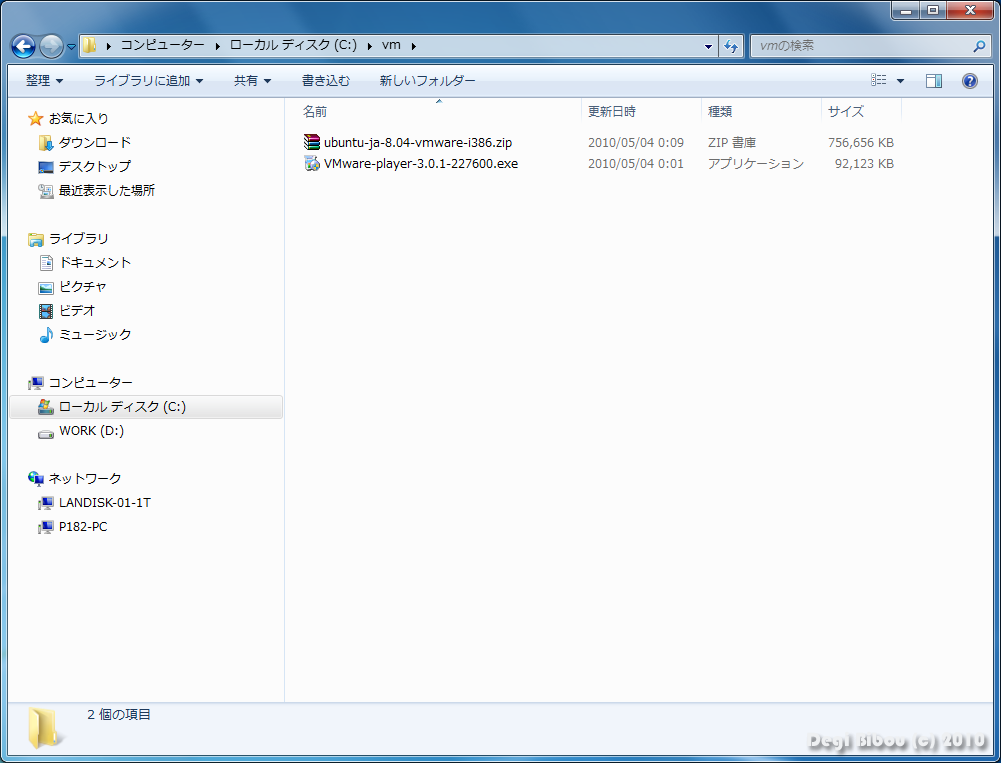Click the 最近表示した場所 icon

coord(45,190)
